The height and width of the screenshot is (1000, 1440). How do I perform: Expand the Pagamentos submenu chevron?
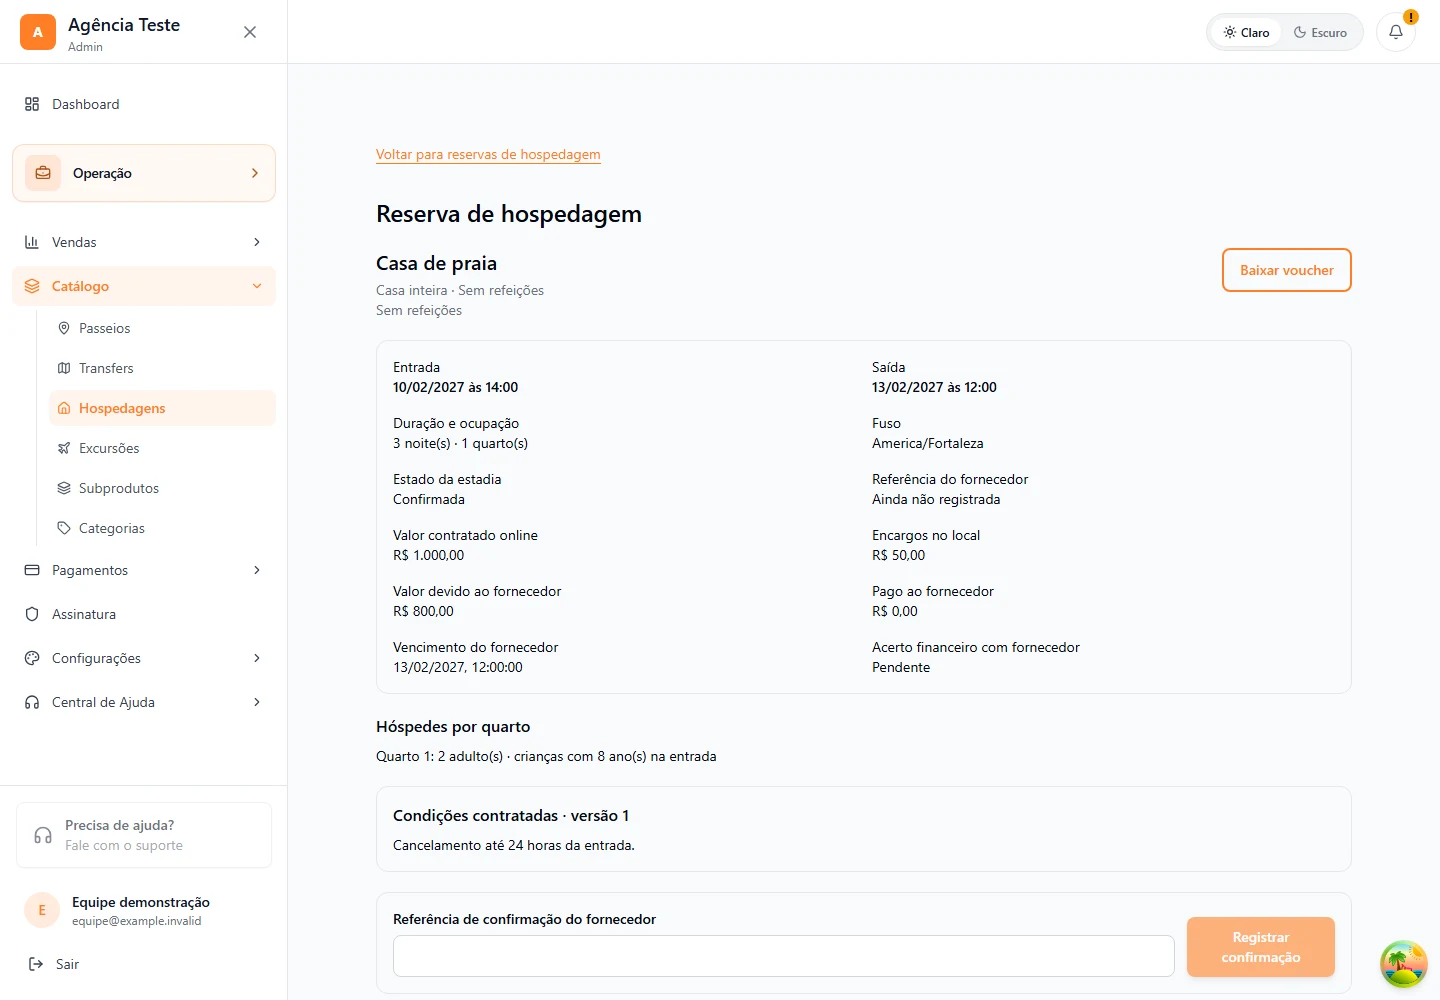[x=257, y=570]
